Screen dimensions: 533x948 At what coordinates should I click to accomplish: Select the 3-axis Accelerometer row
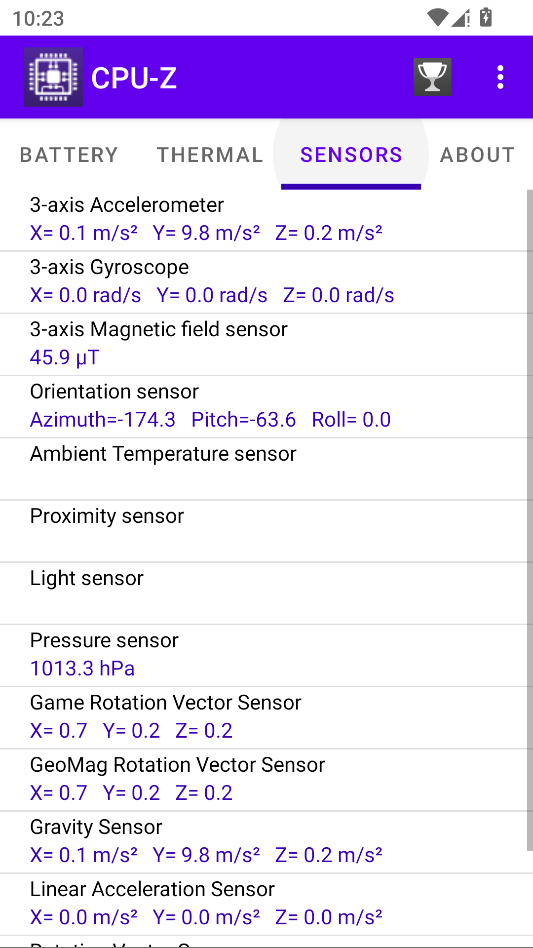pos(263,219)
